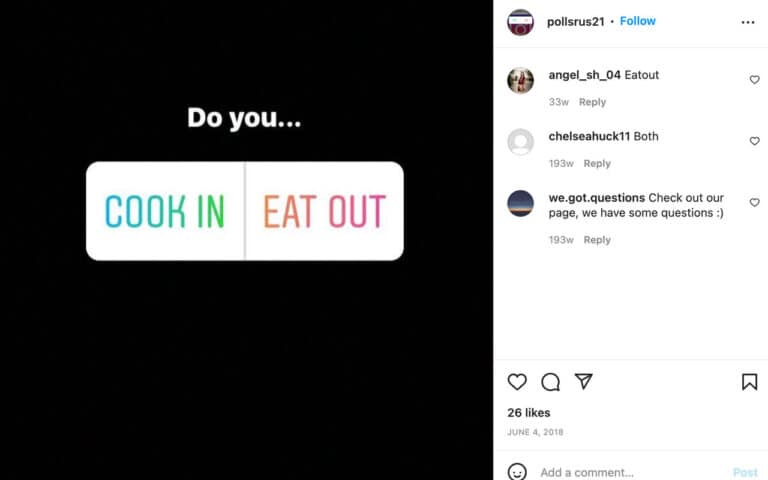This screenshot has width=768, height=480.
Task: Open angel_sh_04 profile picture
Action: coord(520,80)
